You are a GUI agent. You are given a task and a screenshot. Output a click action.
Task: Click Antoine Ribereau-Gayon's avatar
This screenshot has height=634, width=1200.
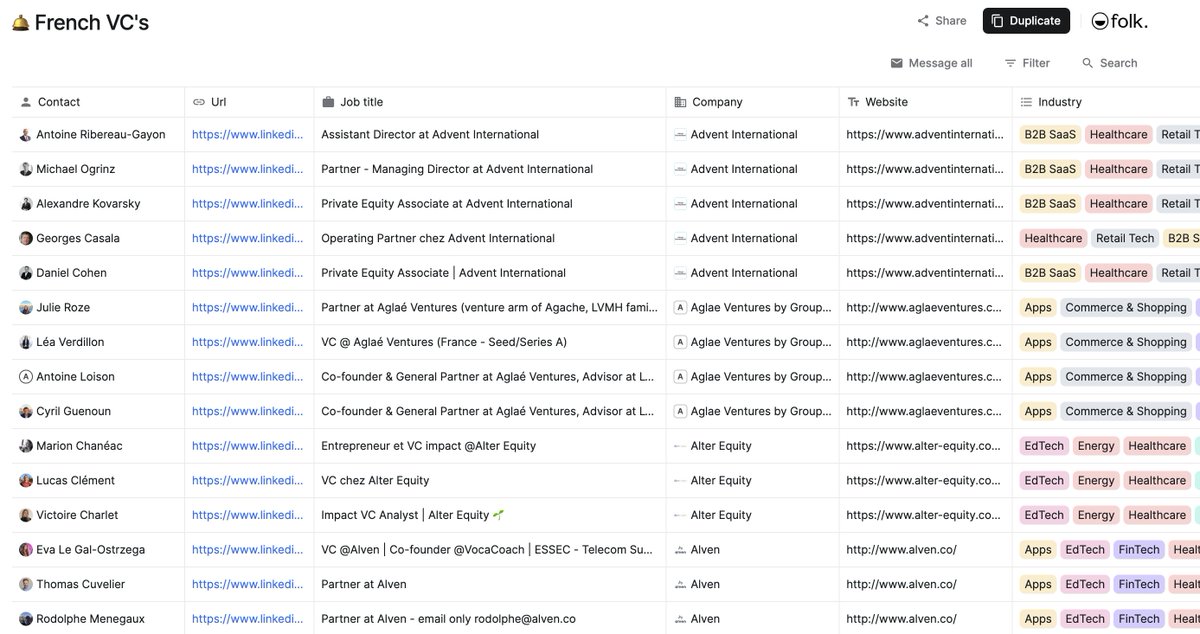(x=26, y=135)
